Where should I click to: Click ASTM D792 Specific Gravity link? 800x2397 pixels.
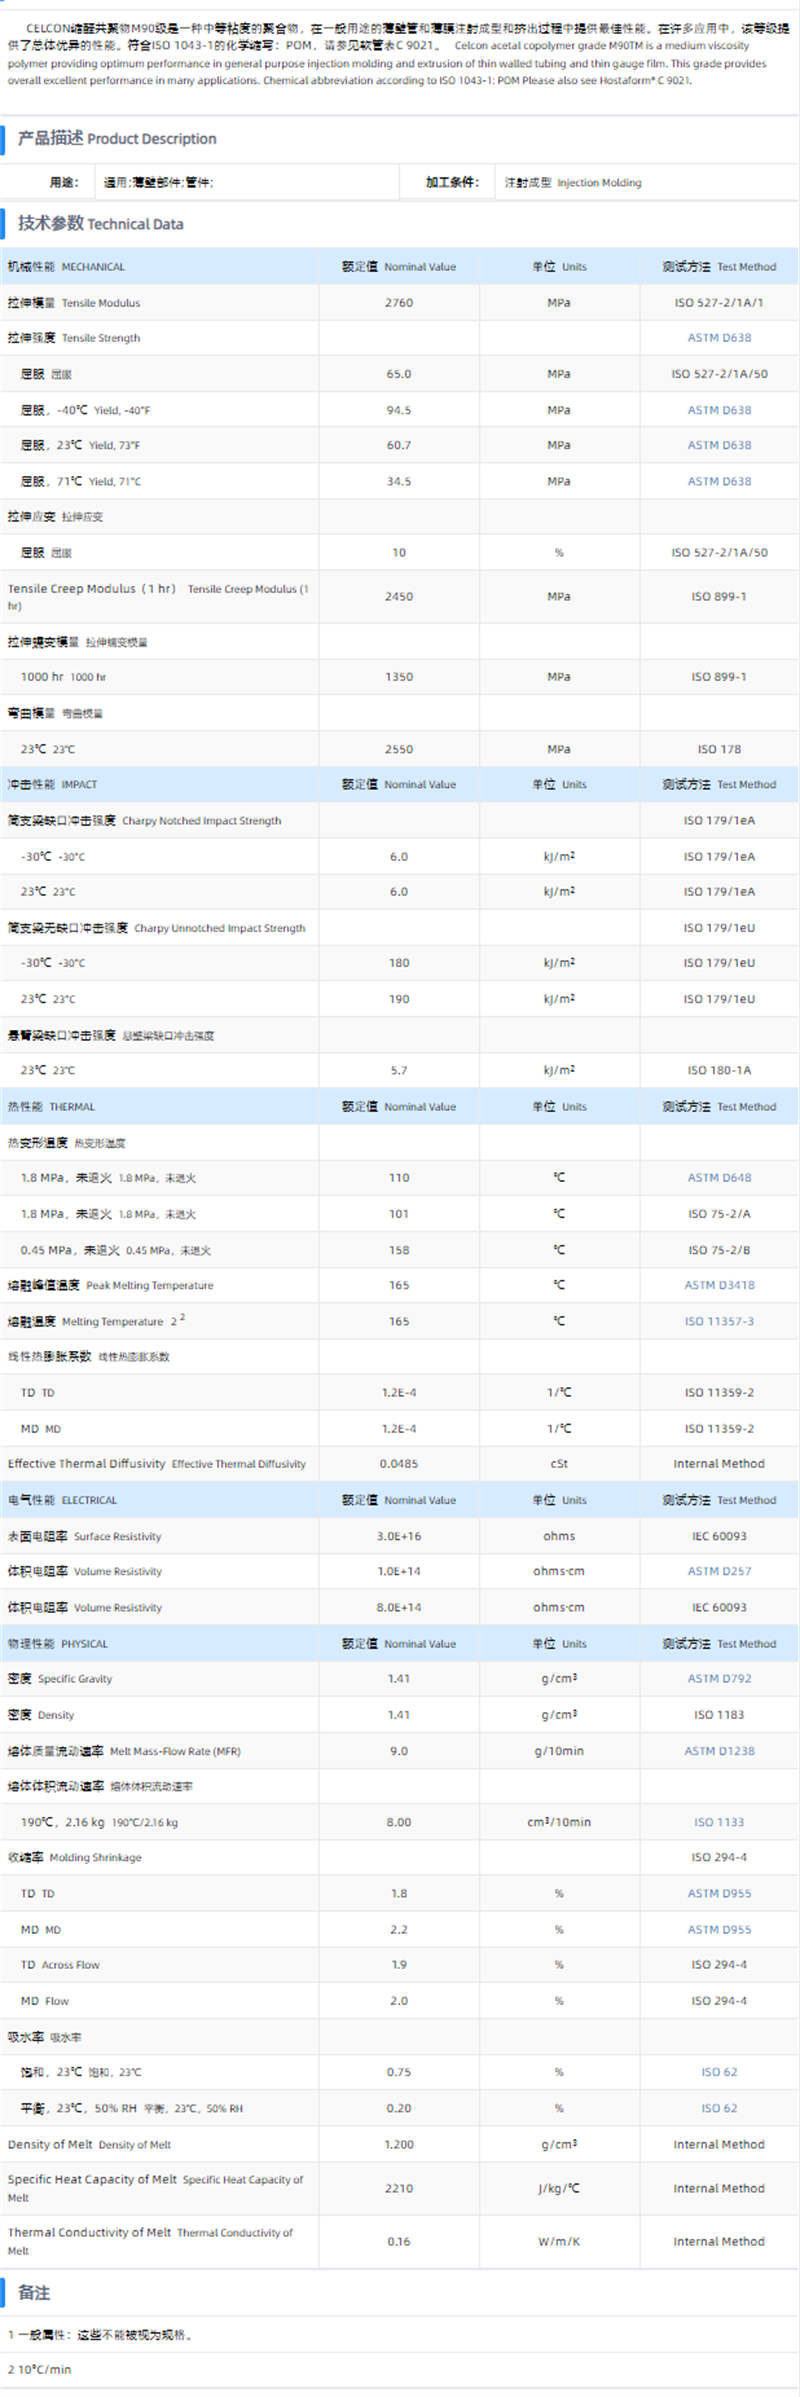(719, 1678)
